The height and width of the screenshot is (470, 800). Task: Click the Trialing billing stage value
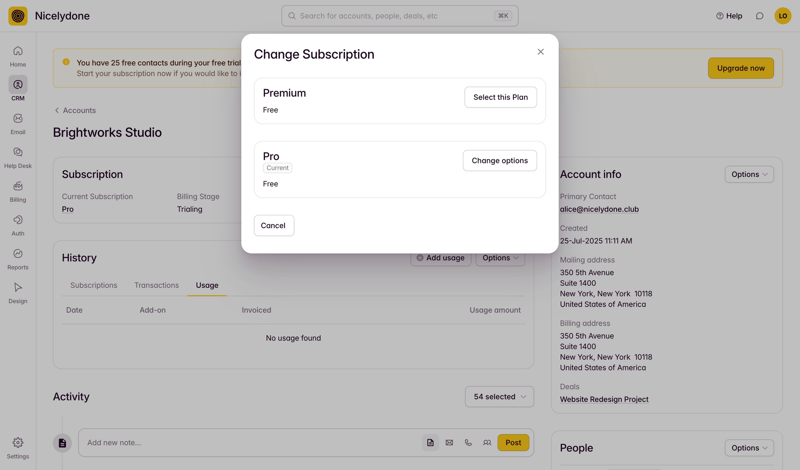pyautogui.click(x=189, y=209)
